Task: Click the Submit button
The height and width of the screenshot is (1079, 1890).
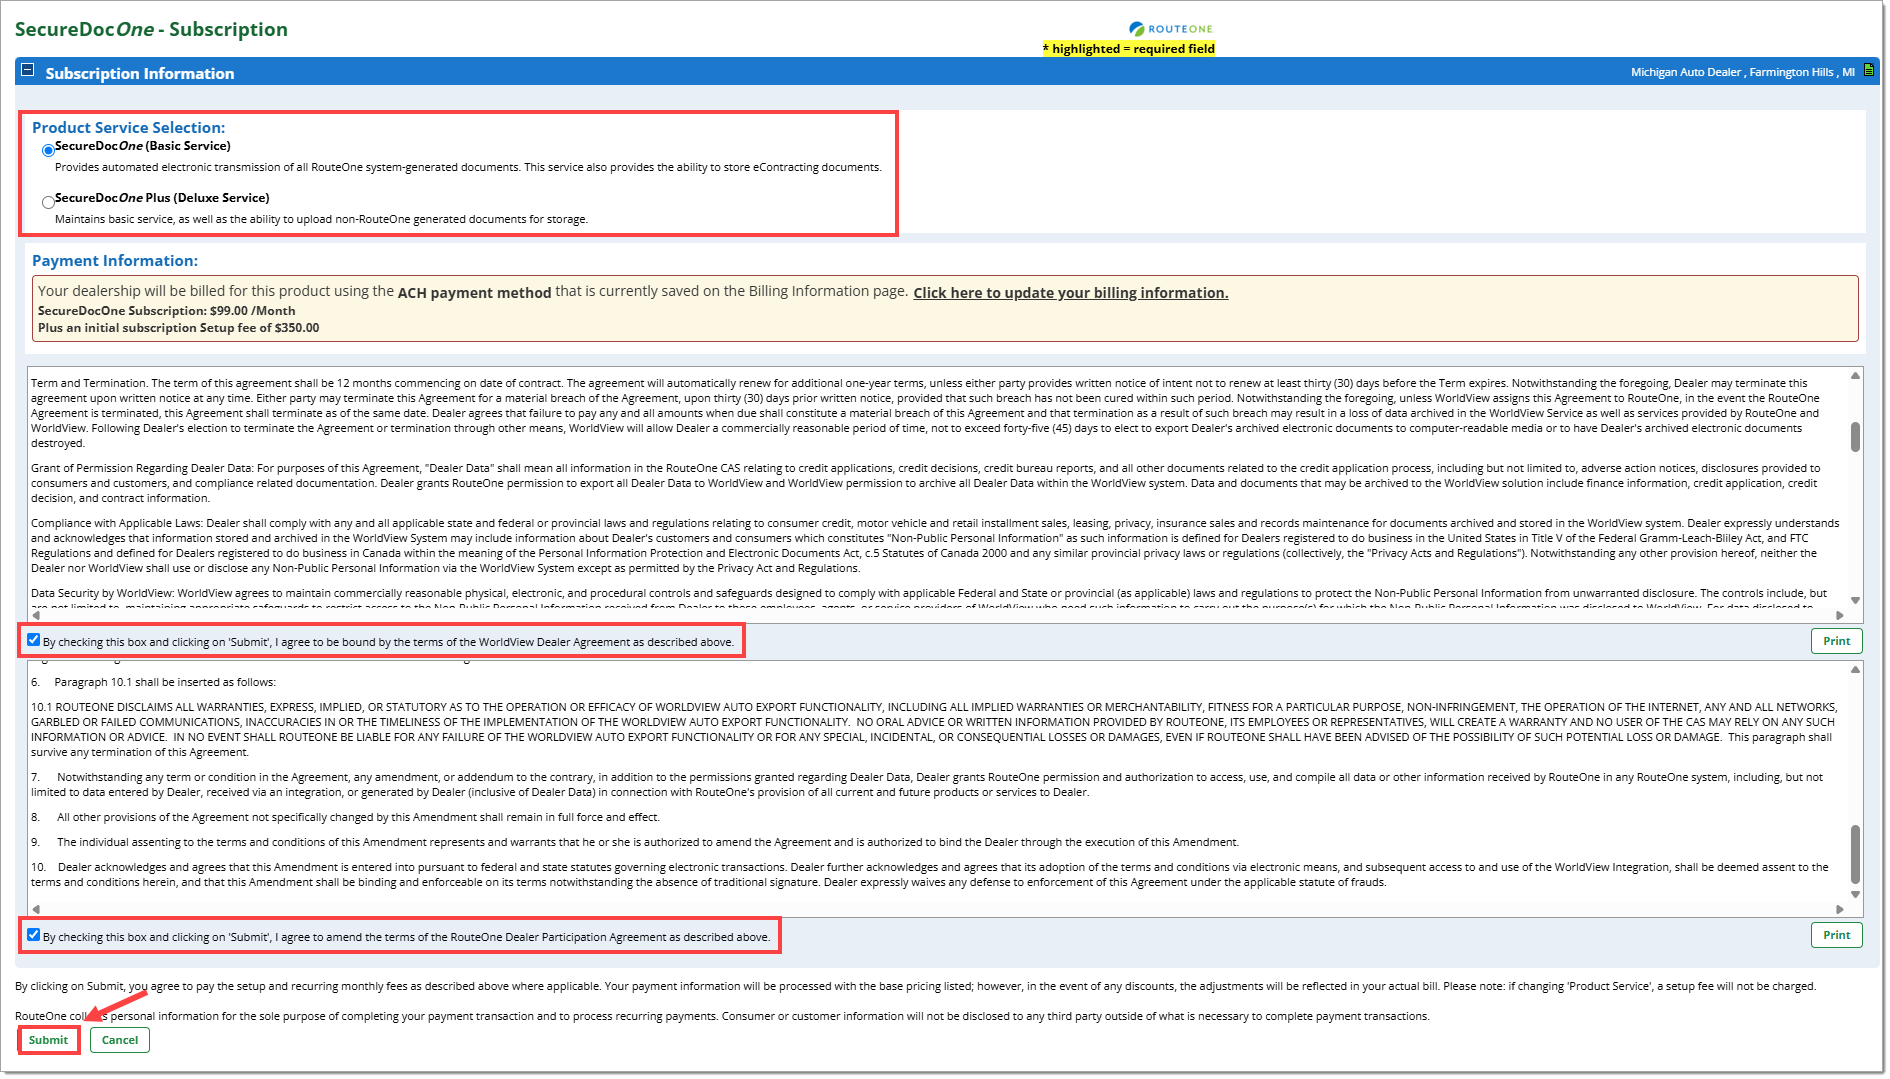Action: click(48, 1040)
